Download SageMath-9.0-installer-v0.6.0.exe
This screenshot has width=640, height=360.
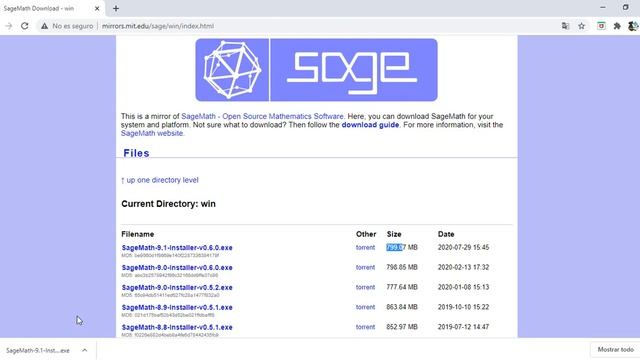click(x=177, y=268)
